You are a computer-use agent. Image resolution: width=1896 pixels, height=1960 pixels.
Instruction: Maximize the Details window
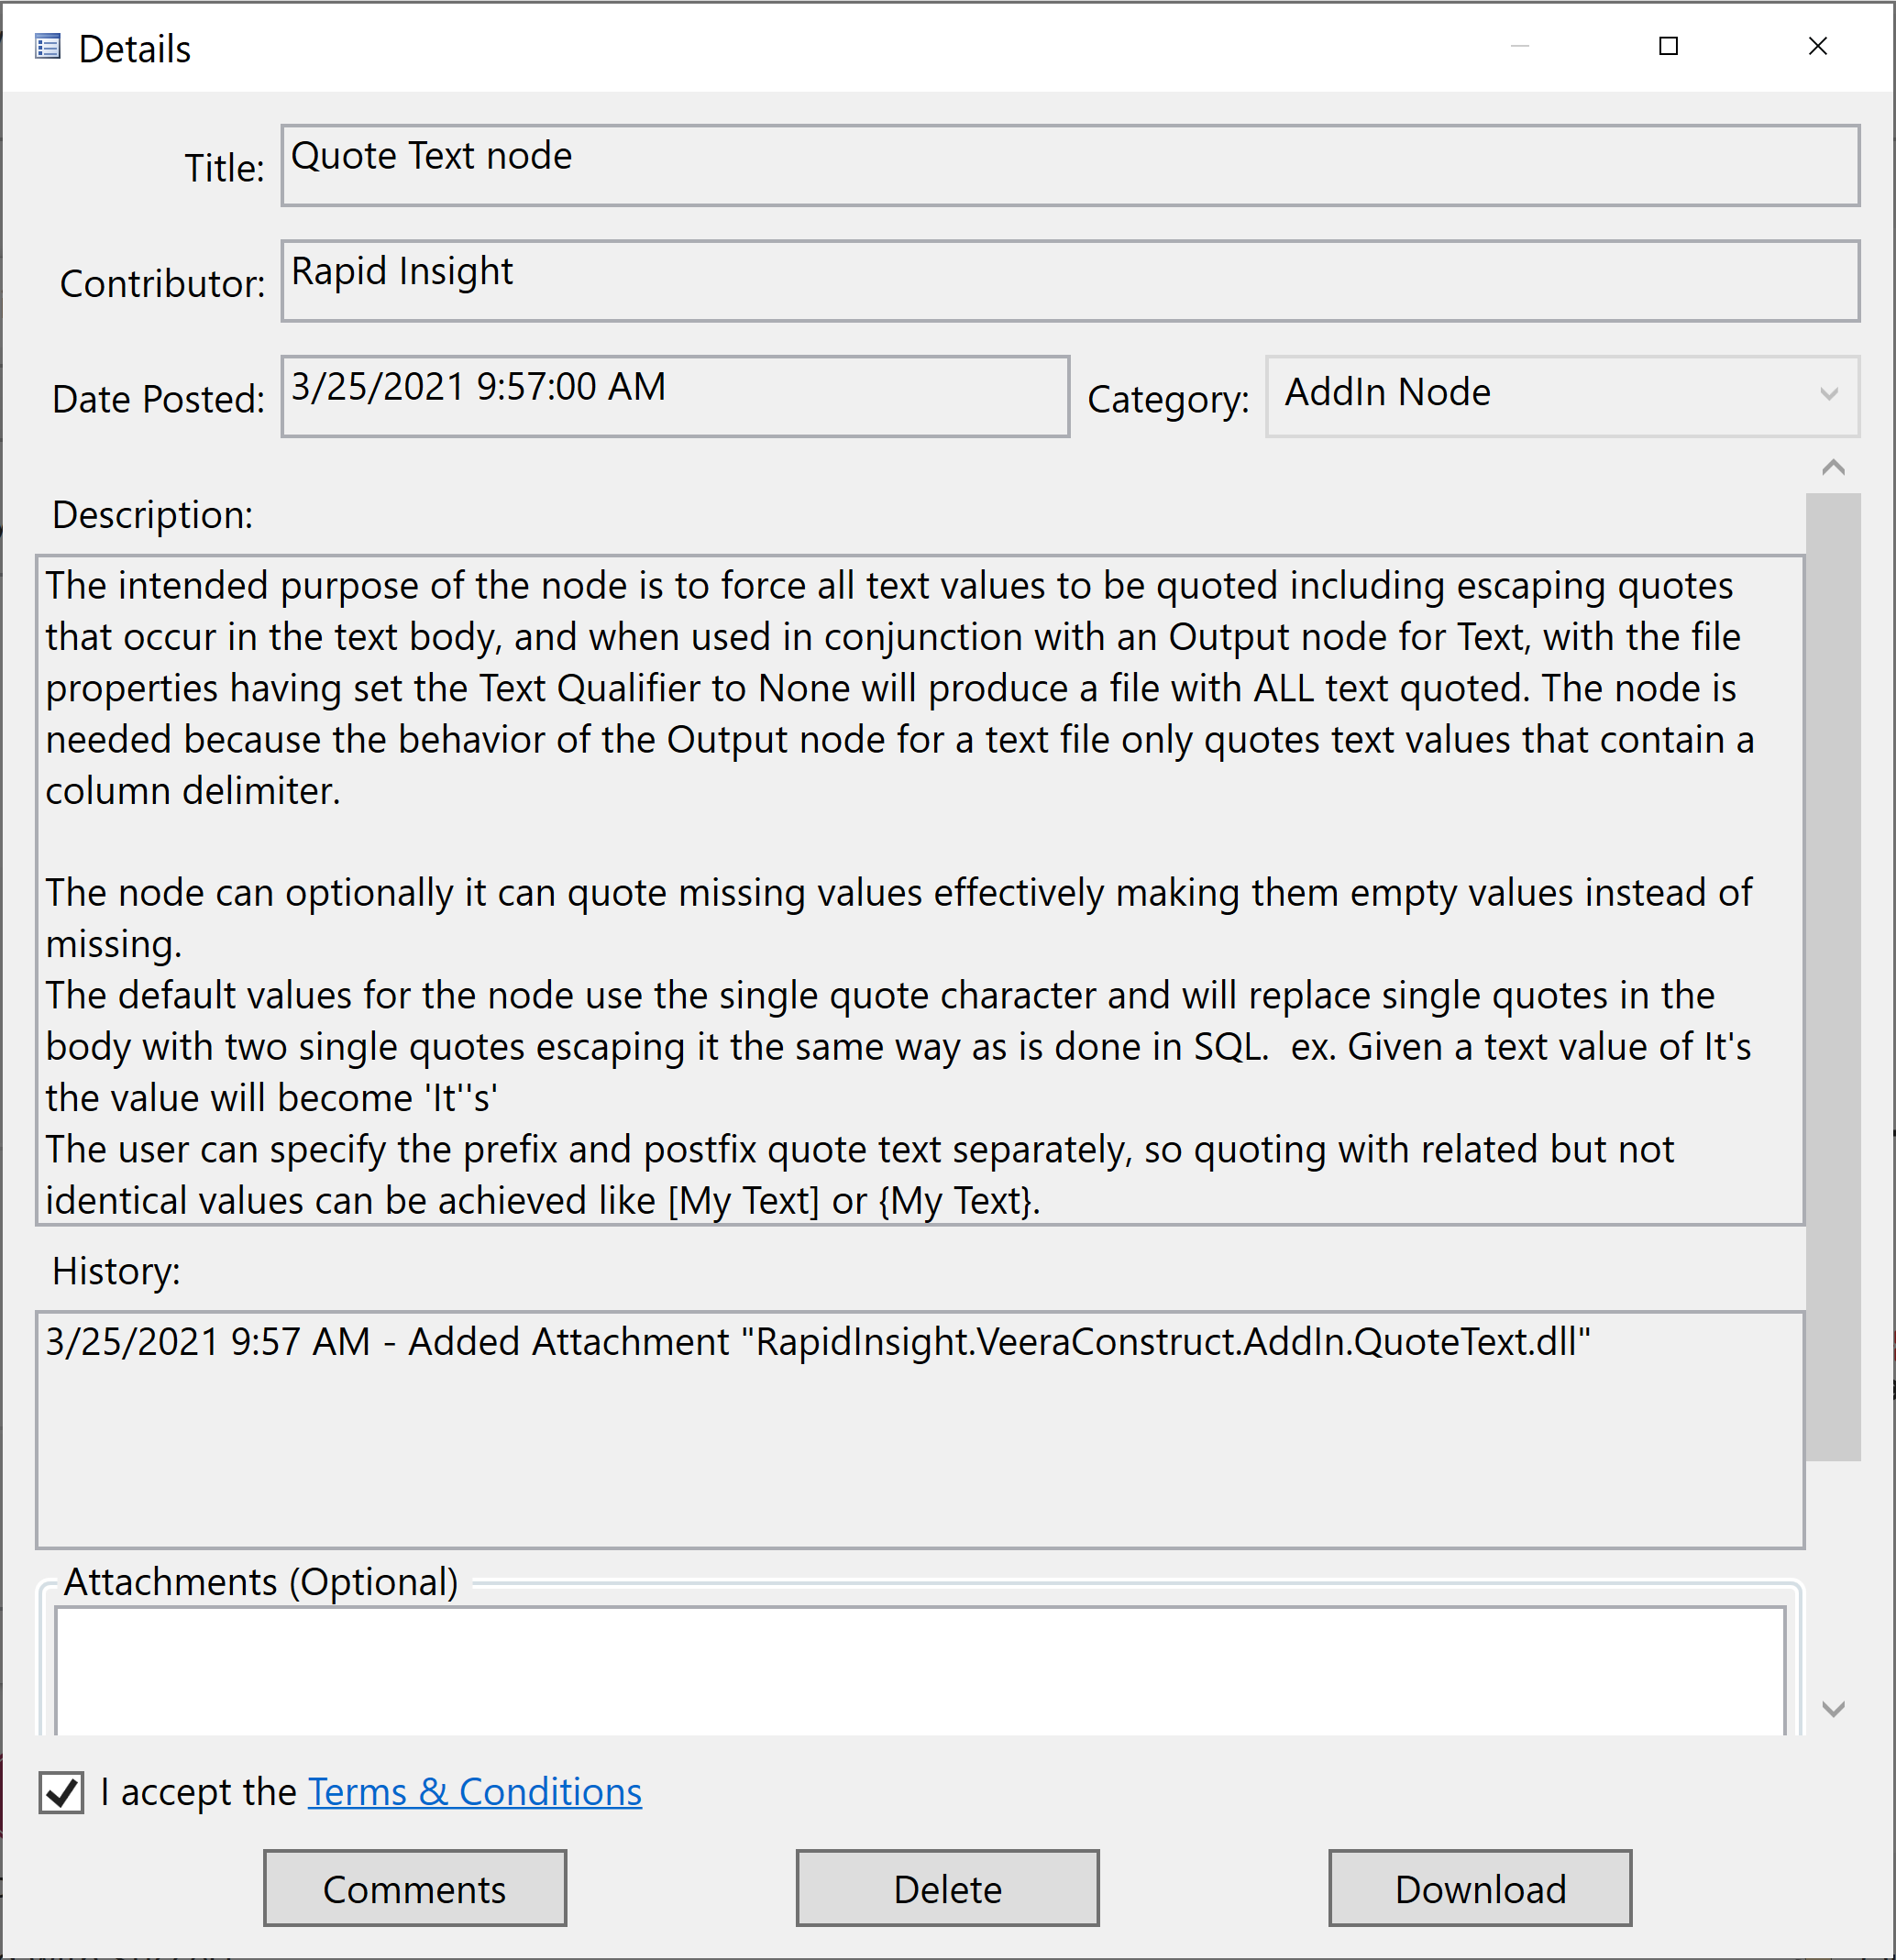tap(1668, 46)
